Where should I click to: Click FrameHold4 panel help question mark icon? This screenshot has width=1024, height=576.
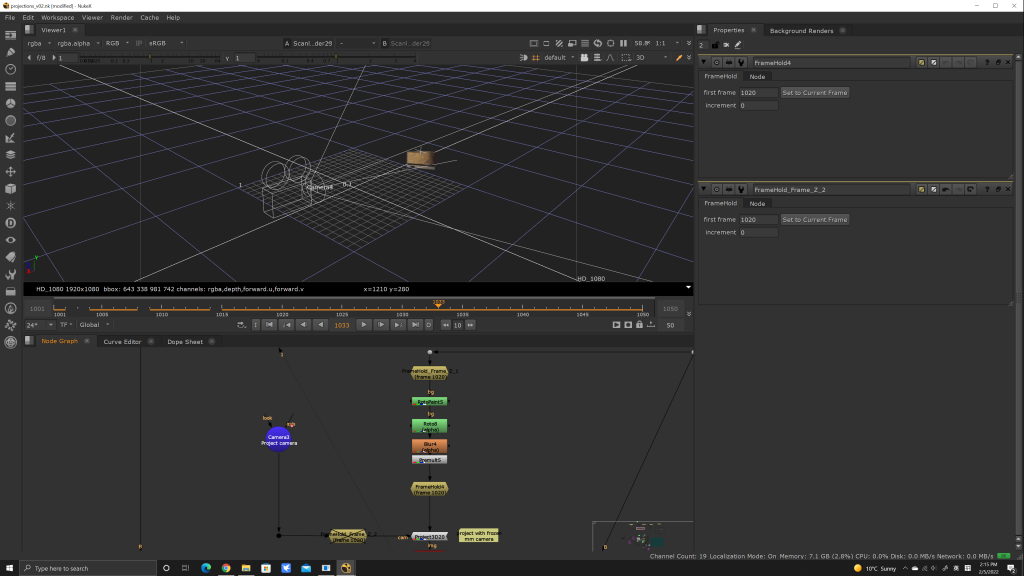[x=986, y=62]
